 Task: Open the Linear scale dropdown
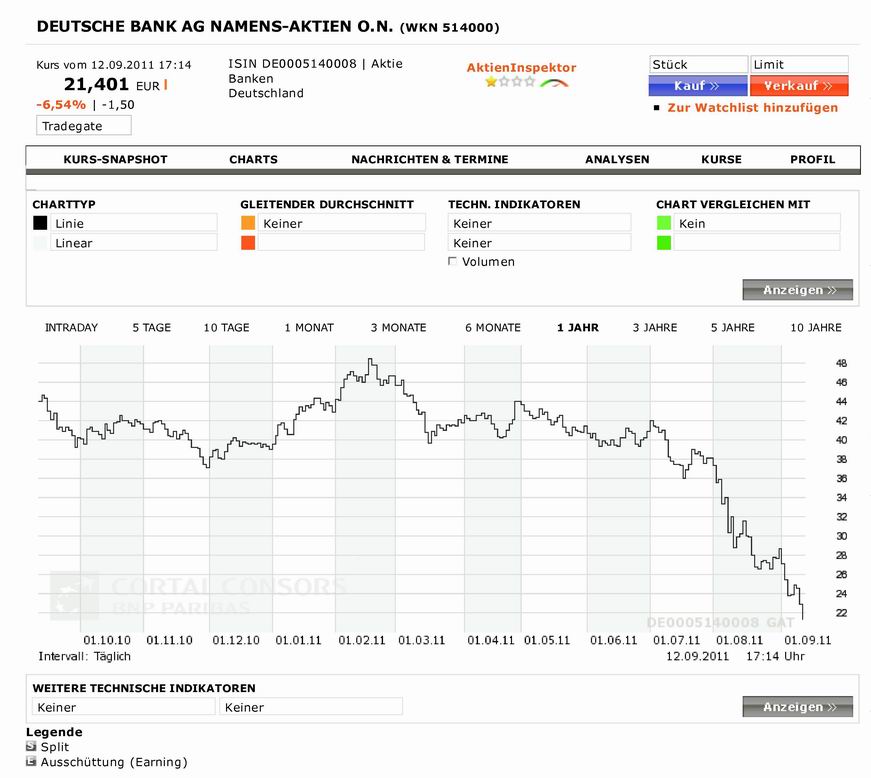pos(134,243)
